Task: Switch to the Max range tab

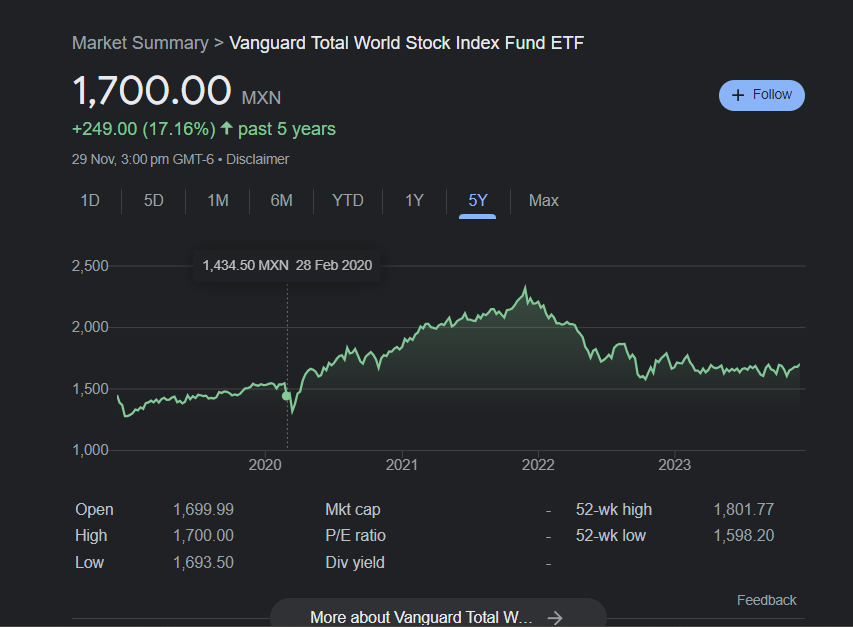Action: click(543, 201)
